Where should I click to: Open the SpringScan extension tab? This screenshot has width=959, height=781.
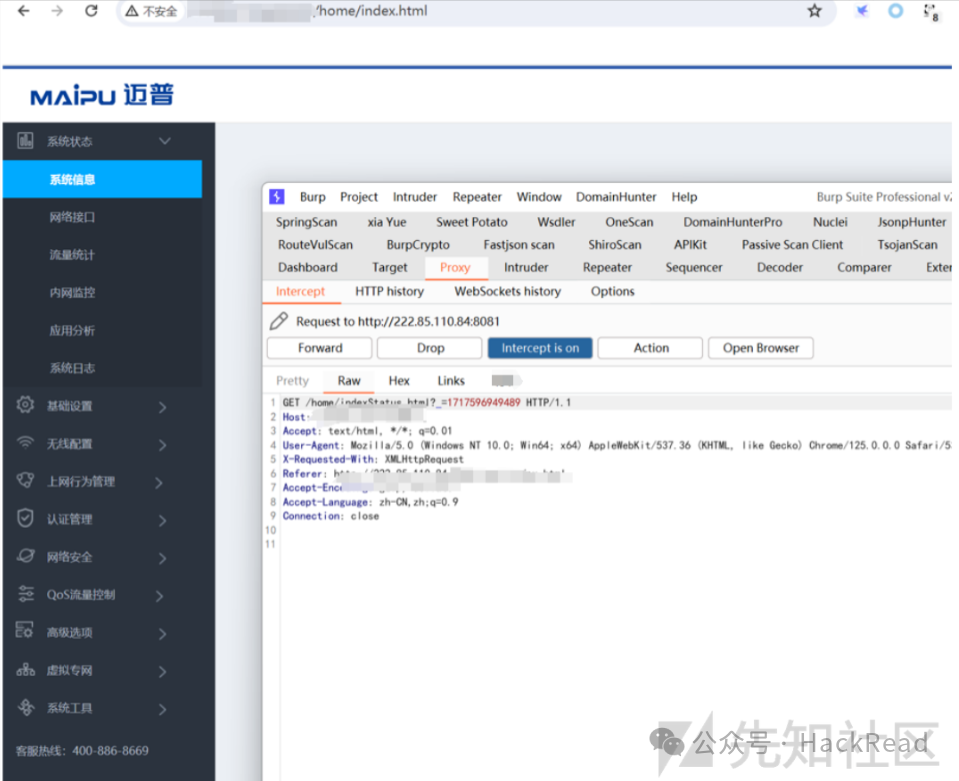point(306,222)
